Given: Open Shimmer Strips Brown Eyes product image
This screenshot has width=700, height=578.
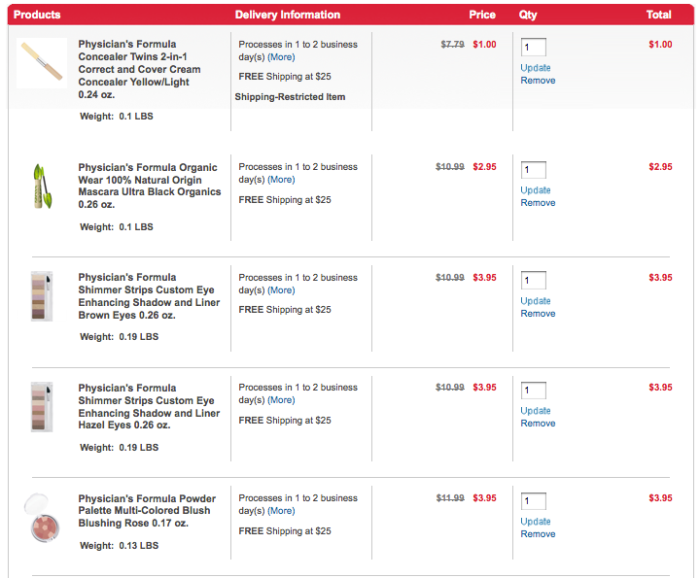Looking at the screenshot, I should [41, 295].
